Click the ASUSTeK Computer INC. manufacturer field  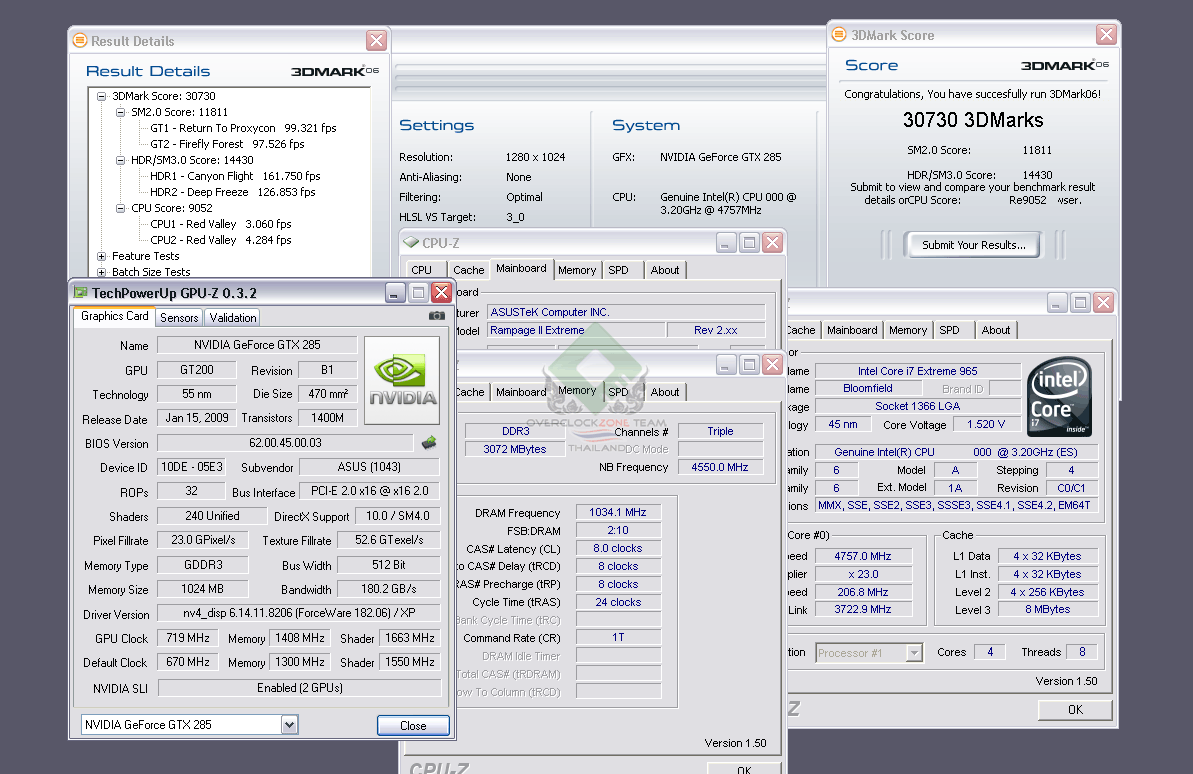625,312
